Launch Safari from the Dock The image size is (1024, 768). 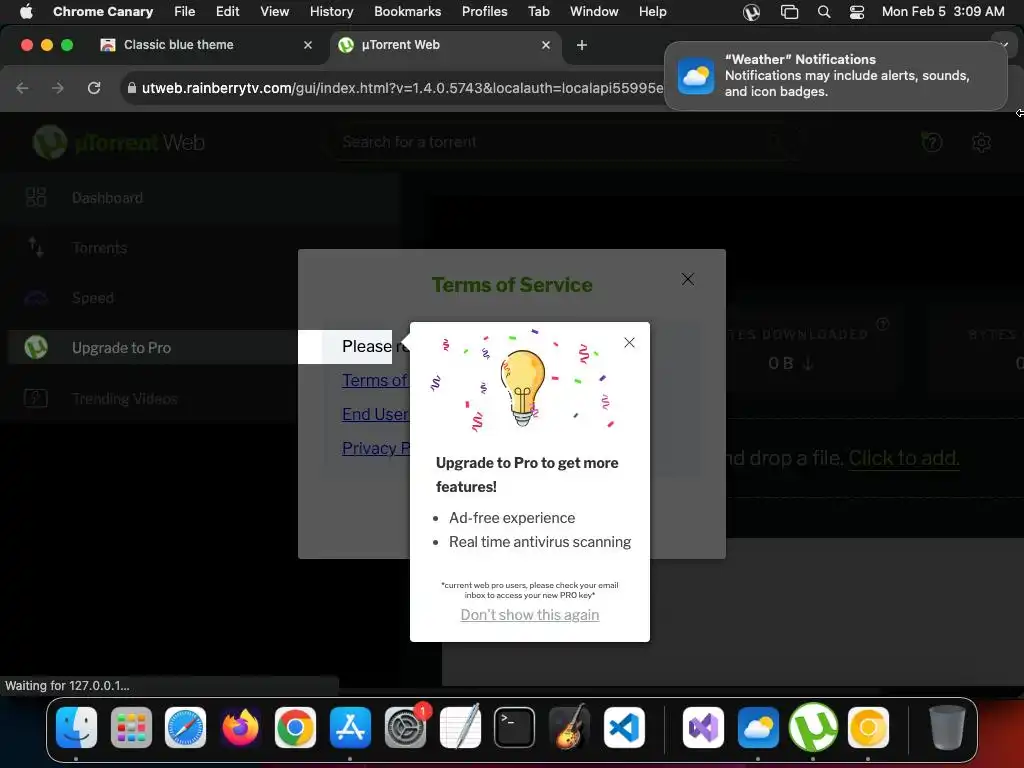click(x=185, y=728)
